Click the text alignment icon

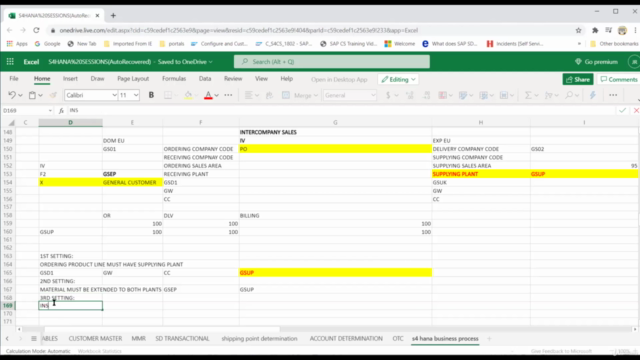pos(248,95)
